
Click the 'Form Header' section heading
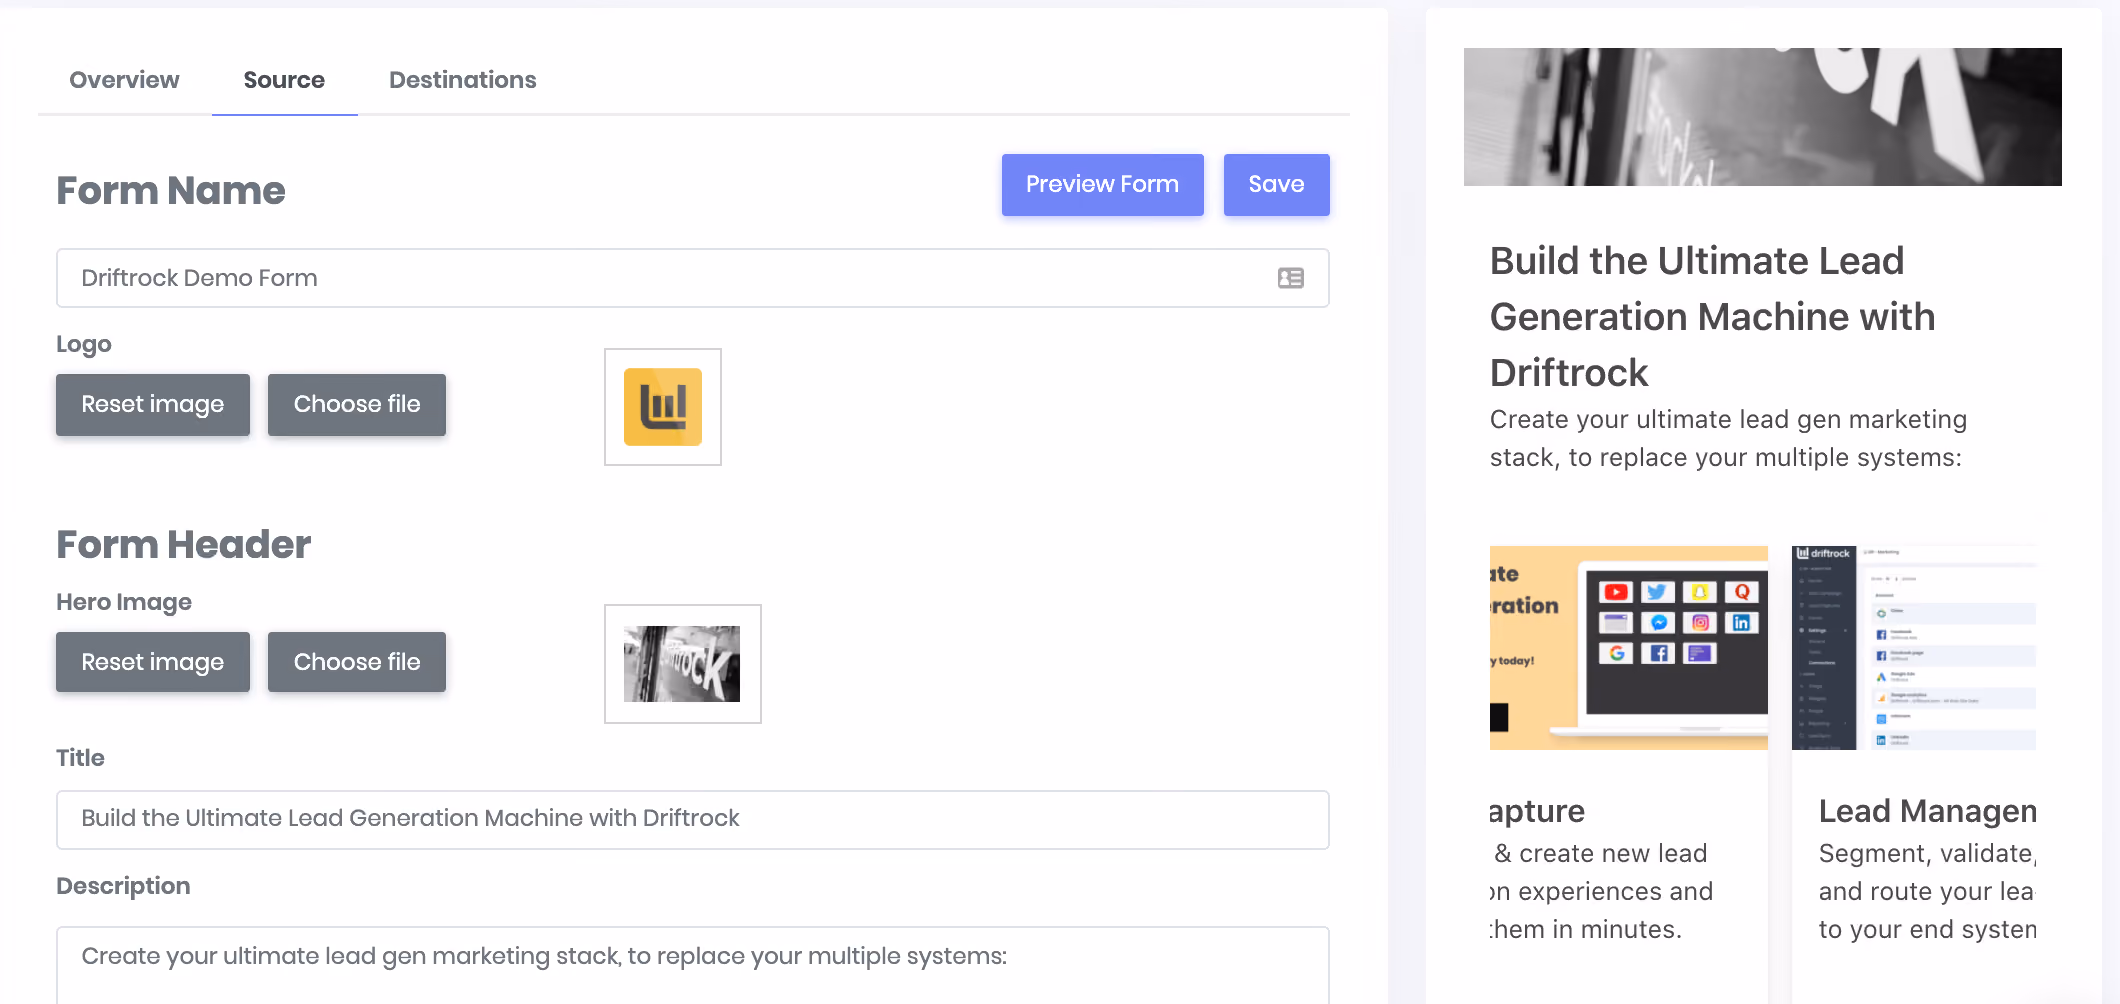(x=184, y=545)
